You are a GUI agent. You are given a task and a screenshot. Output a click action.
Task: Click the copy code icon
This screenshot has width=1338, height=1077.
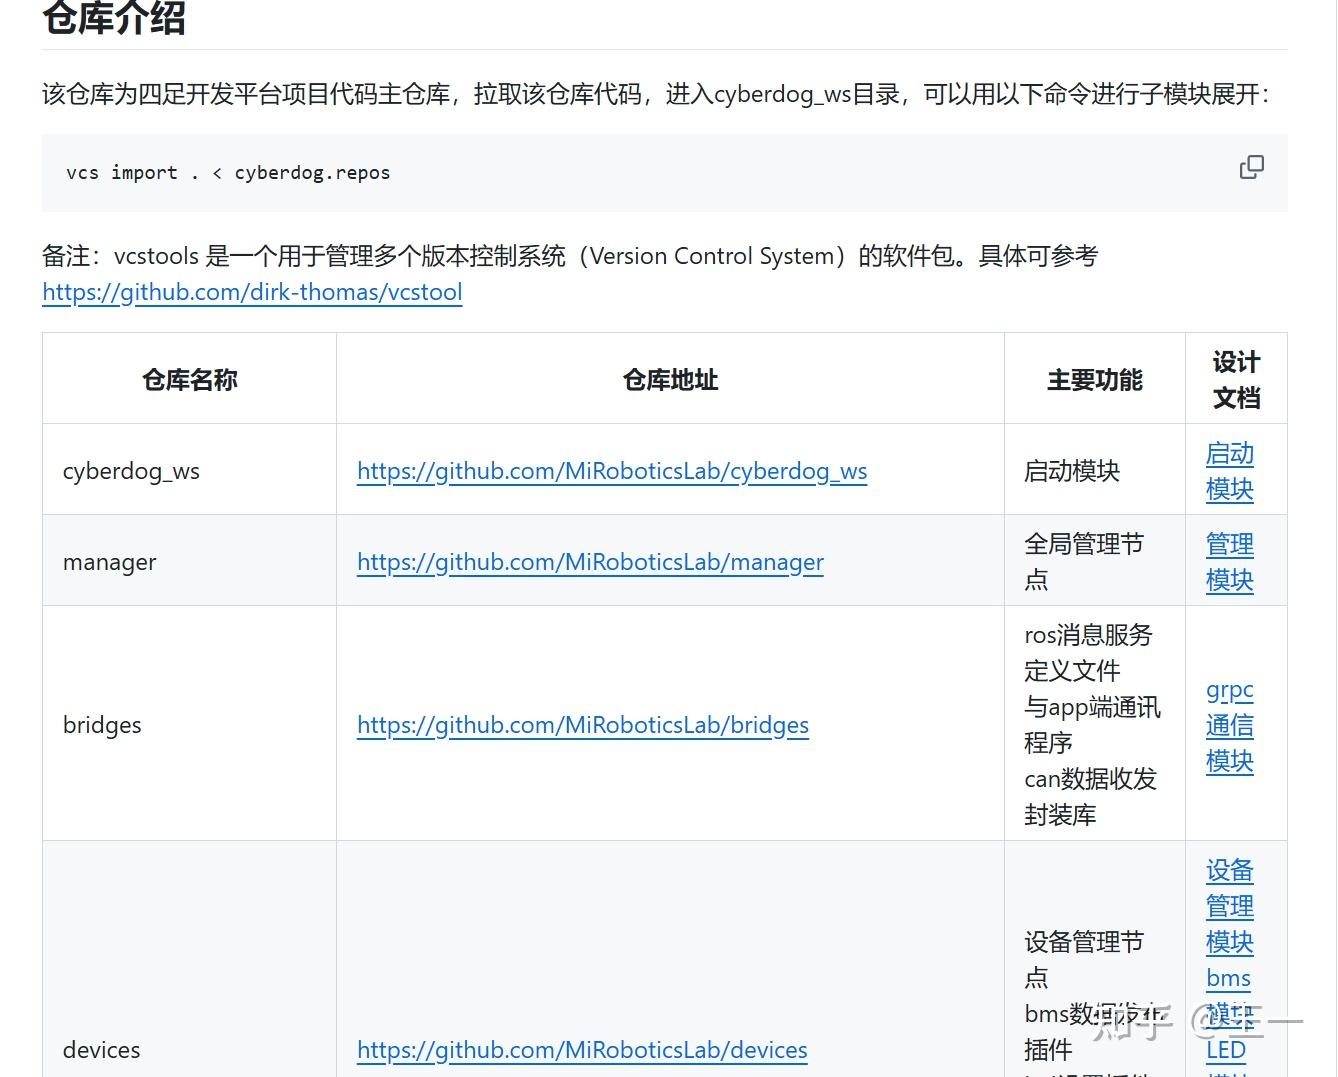pos(1251,167)
